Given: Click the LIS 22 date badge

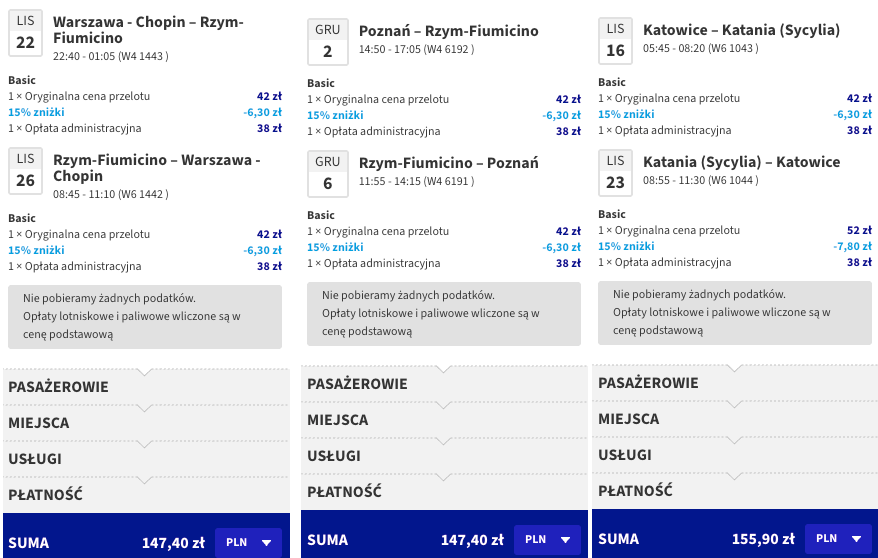Looking at the screenshot, I should [25, 33].
